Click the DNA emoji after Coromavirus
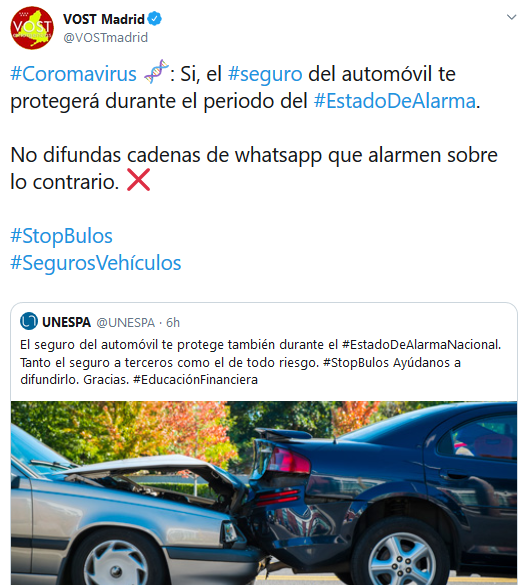This screenshot has height=585, width=527. [x=156, y=71]
